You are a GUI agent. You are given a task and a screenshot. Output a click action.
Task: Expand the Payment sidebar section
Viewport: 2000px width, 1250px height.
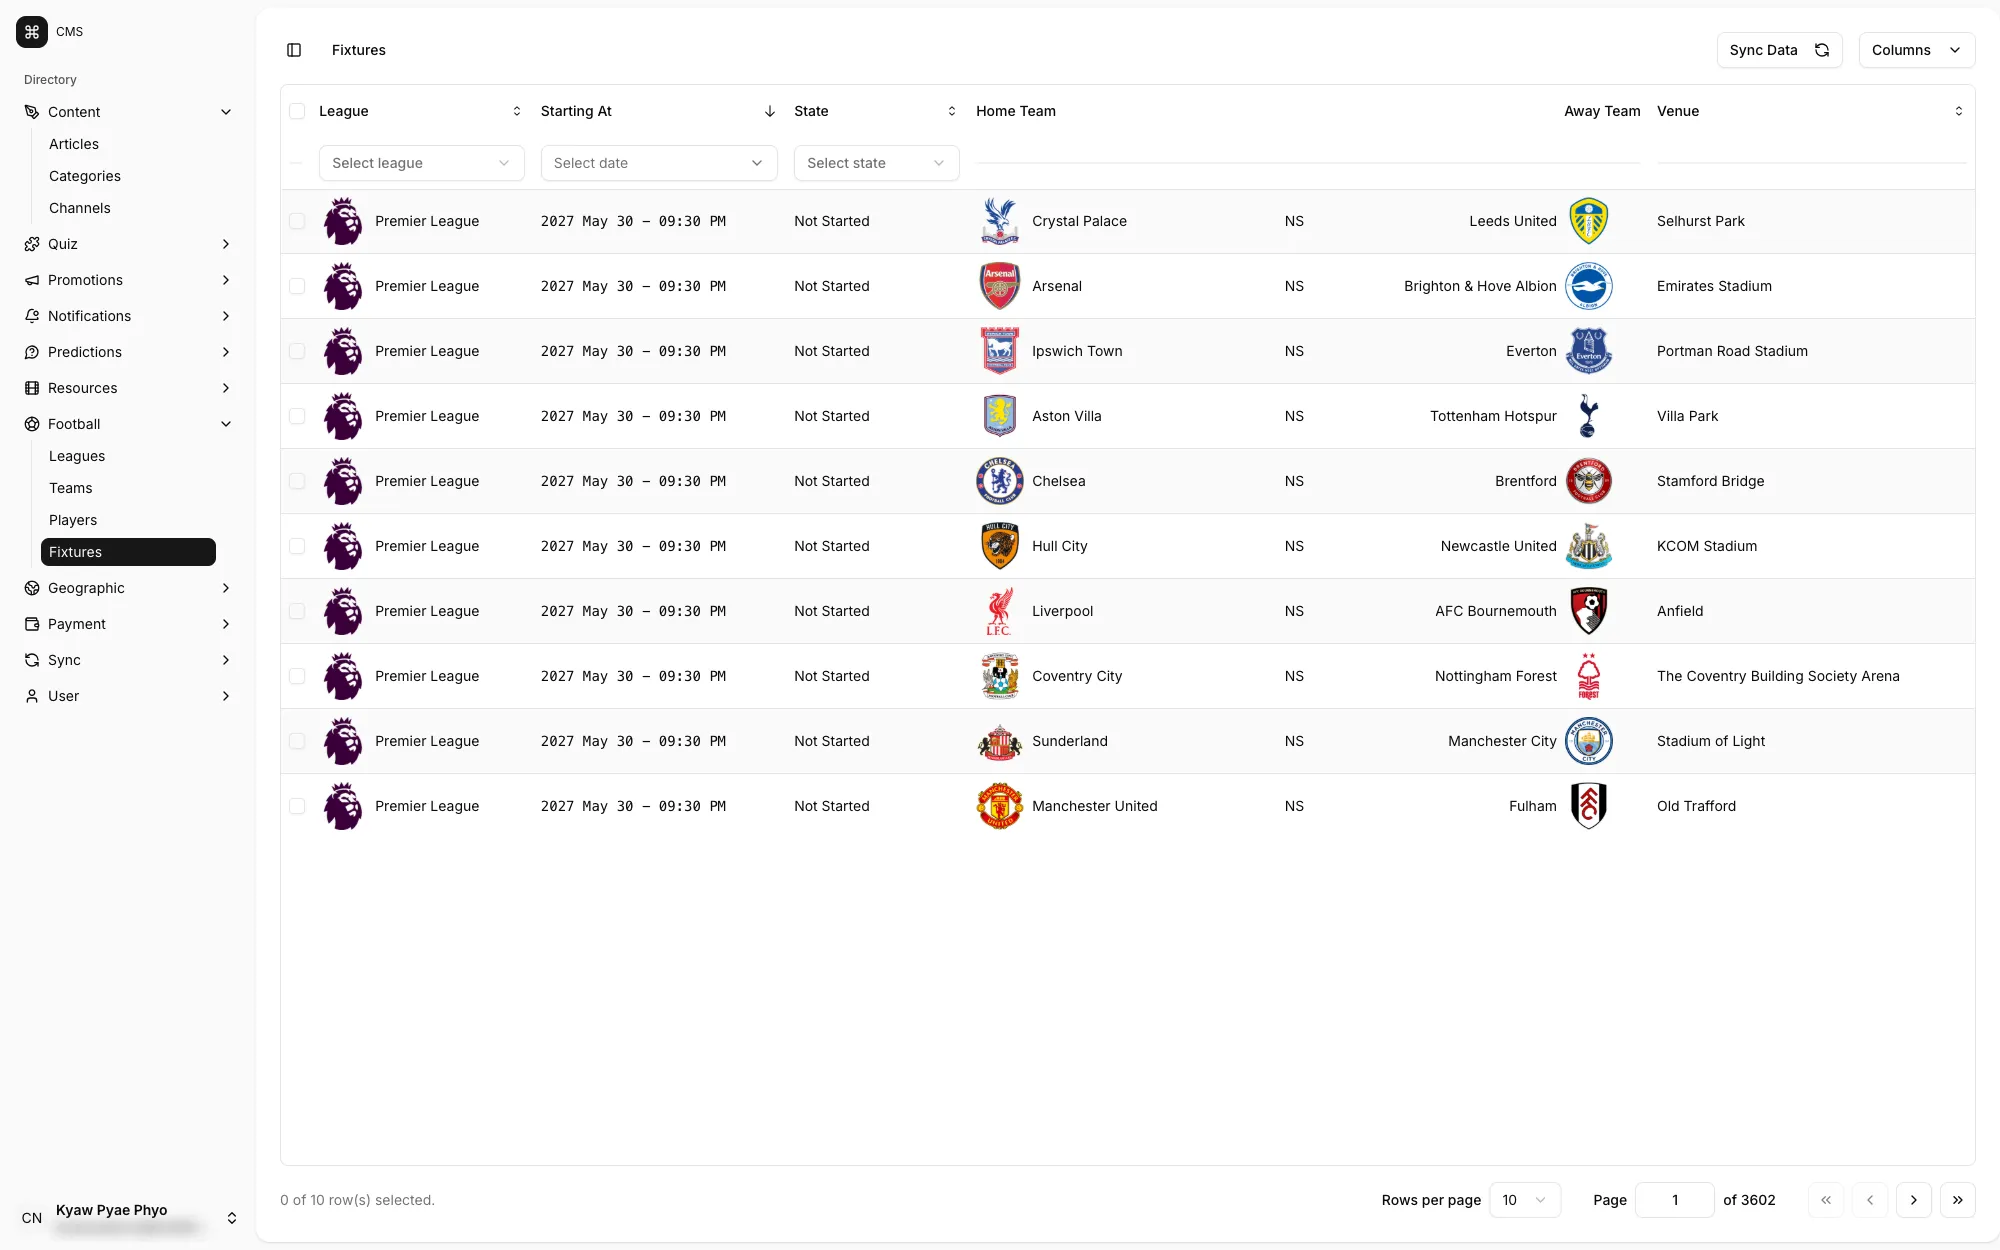128,624
